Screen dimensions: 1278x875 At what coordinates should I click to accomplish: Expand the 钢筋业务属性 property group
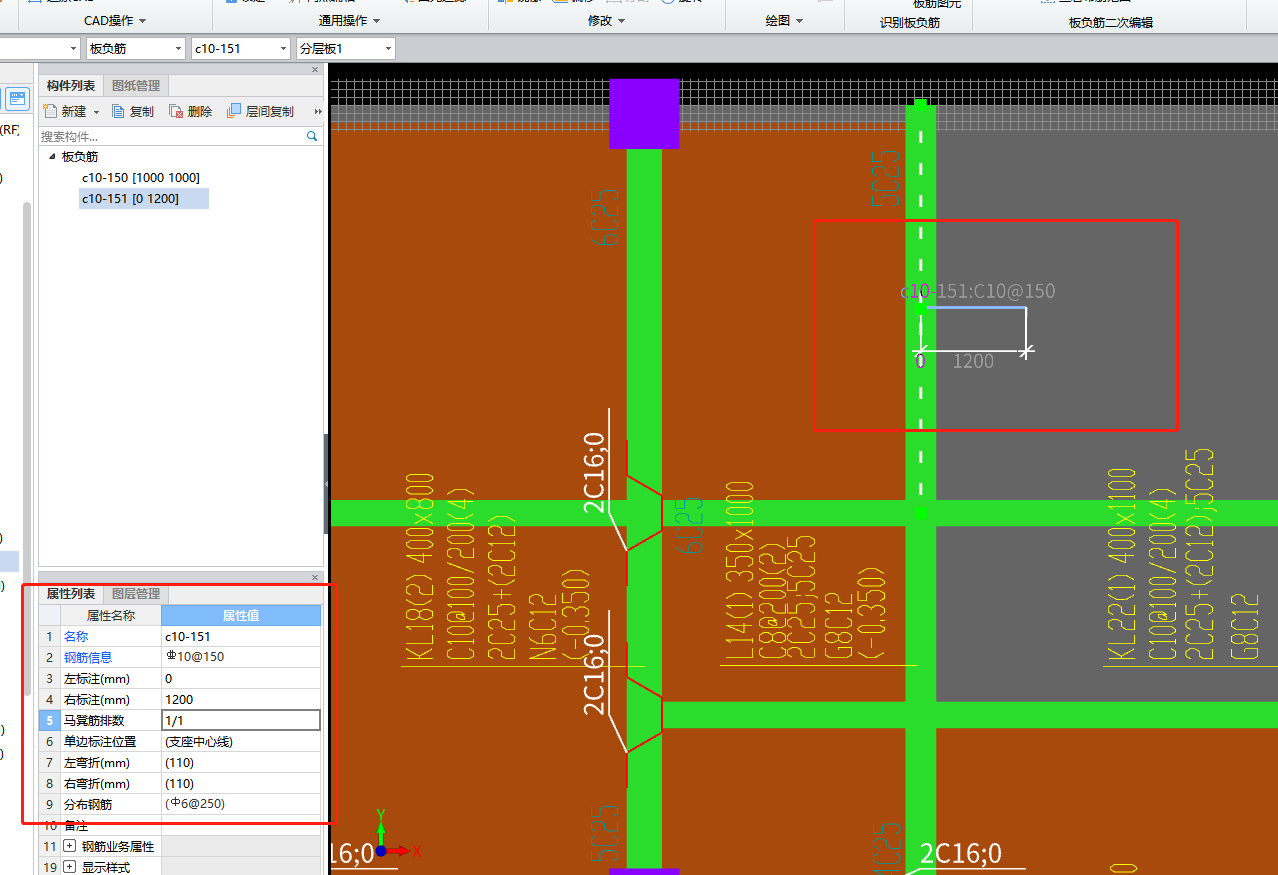tap(69, 846)
